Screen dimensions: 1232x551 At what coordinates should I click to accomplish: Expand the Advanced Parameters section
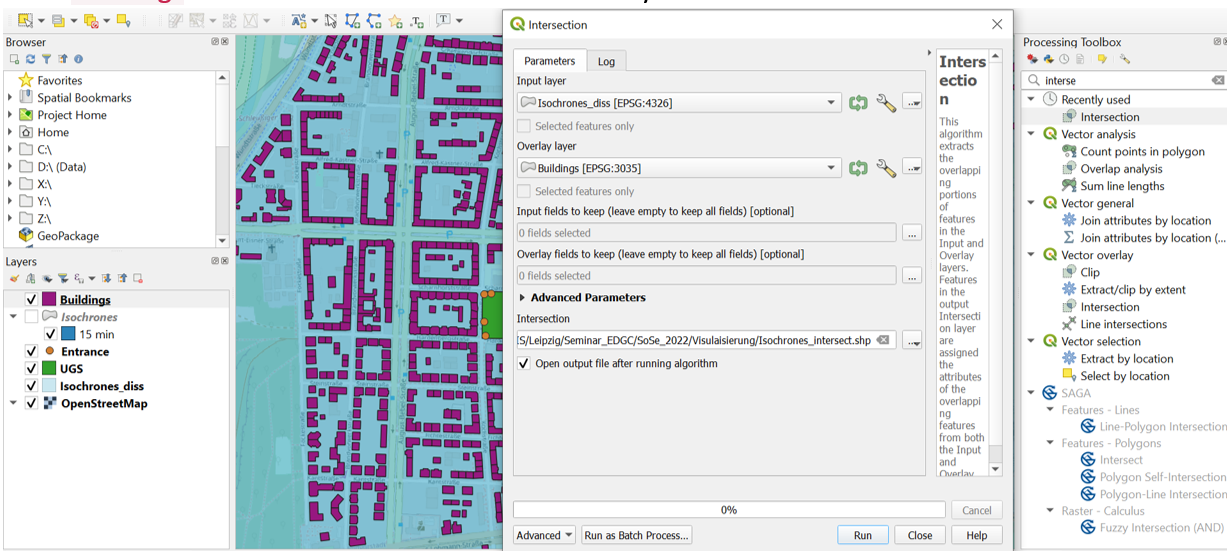[x=523, y=298]
